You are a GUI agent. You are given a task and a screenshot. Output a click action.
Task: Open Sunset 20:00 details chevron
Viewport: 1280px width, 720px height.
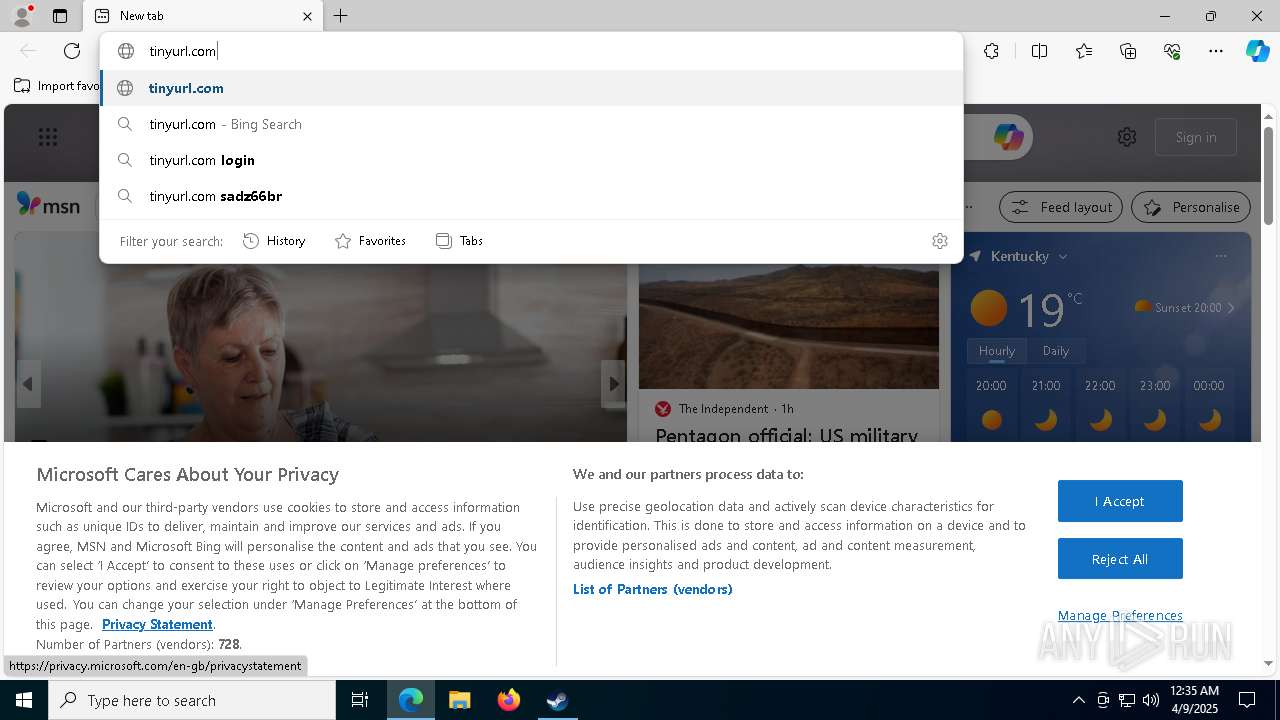coord(1231,308)
